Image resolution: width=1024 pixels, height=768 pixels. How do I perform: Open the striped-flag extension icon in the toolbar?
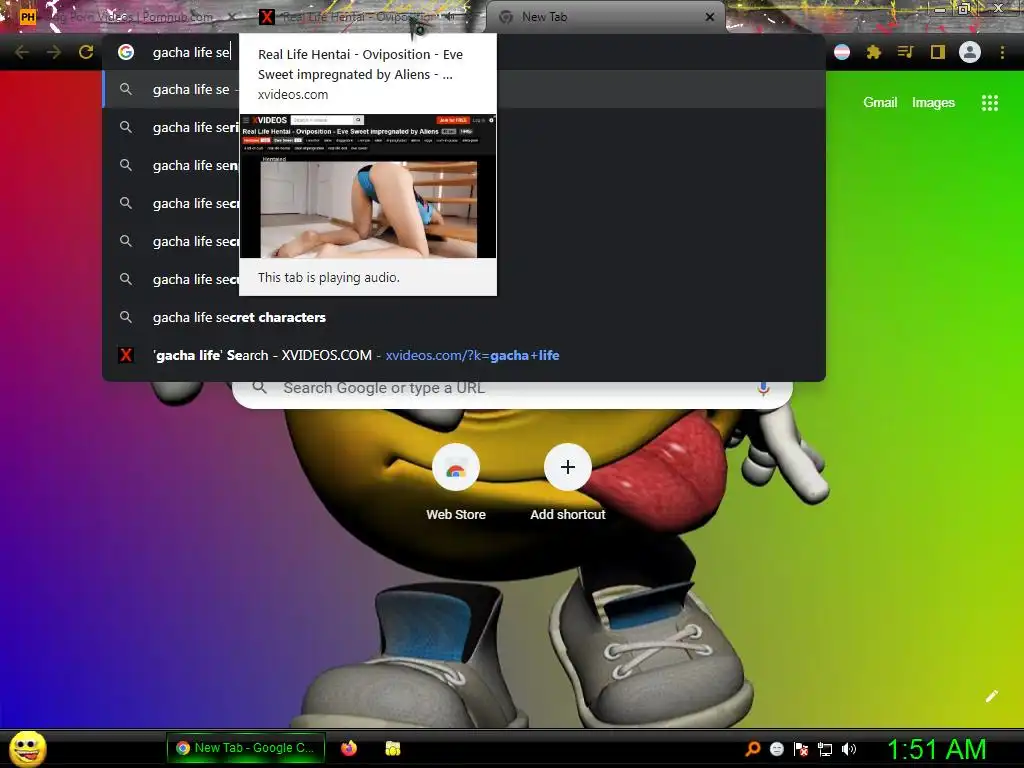pyautogui.click(x=842, y=52)
